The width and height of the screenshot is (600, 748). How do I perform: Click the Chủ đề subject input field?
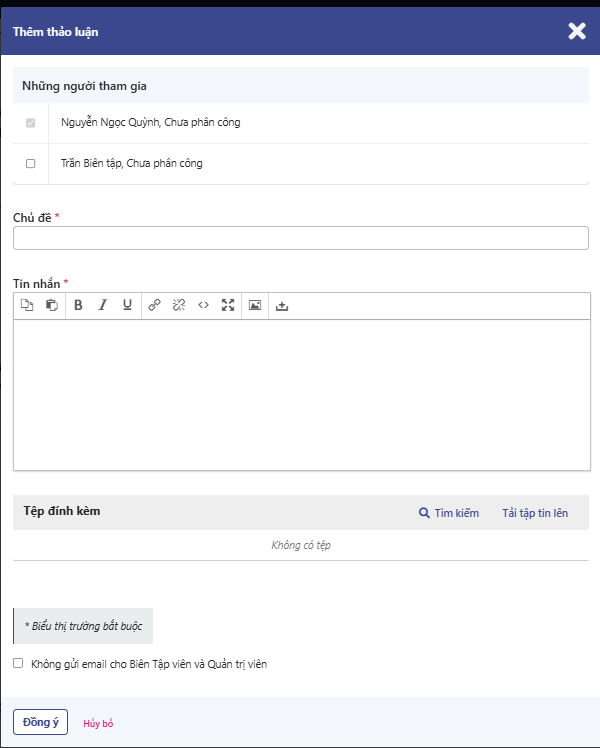tap(300, 238)
